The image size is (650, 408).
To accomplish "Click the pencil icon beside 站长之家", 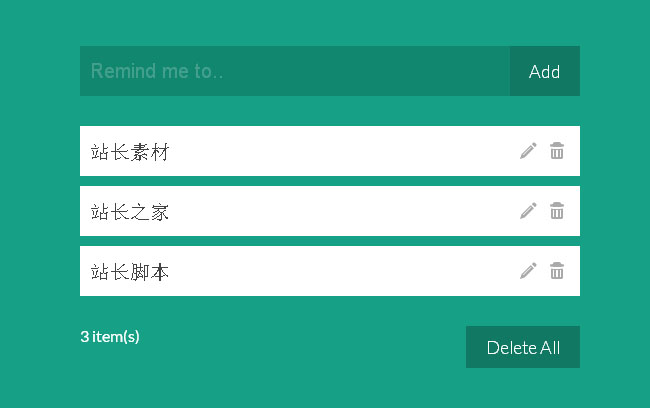I will pyautogui.click(x=528, y=211).
